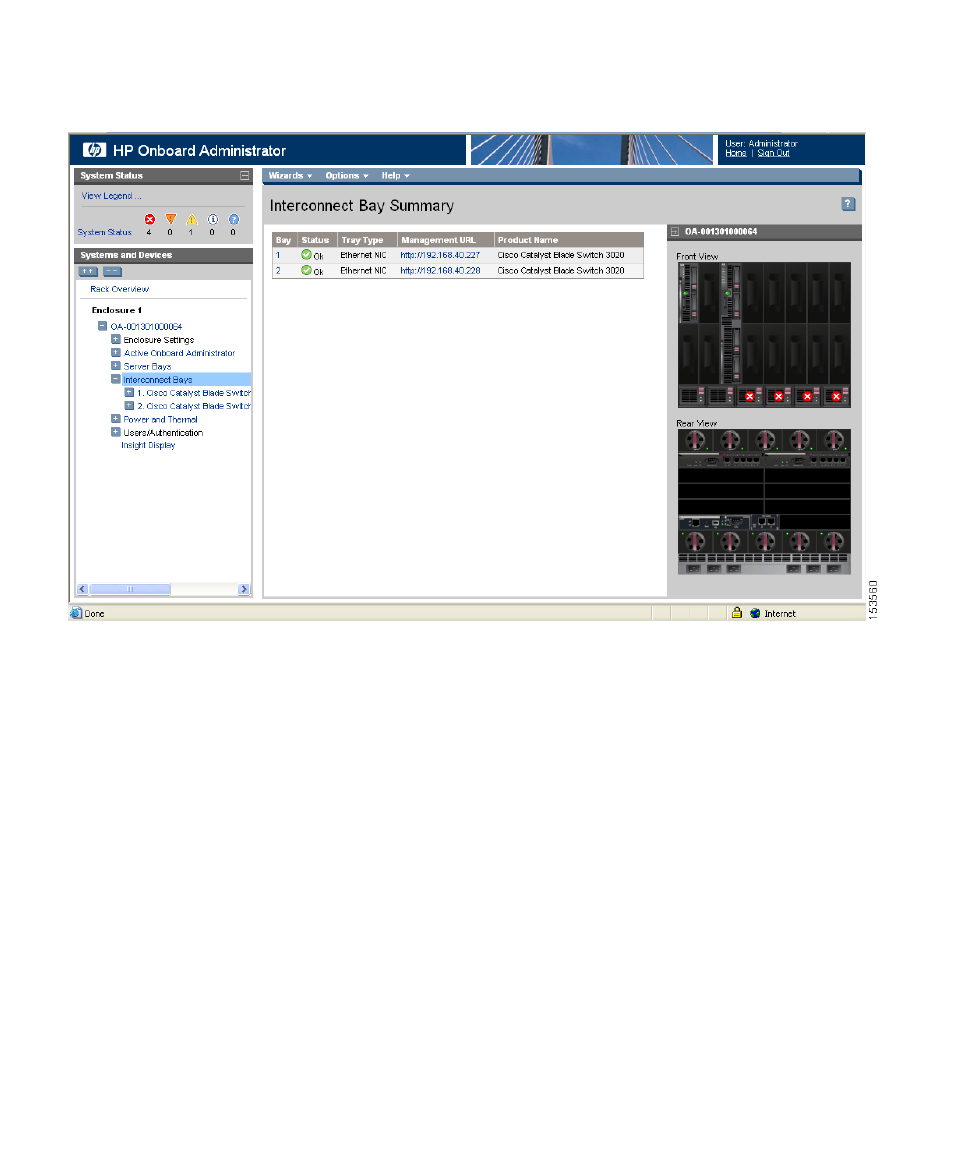Click the Status column header
The width and height of the screenshot is (954, 1158).
coord(318,240)
